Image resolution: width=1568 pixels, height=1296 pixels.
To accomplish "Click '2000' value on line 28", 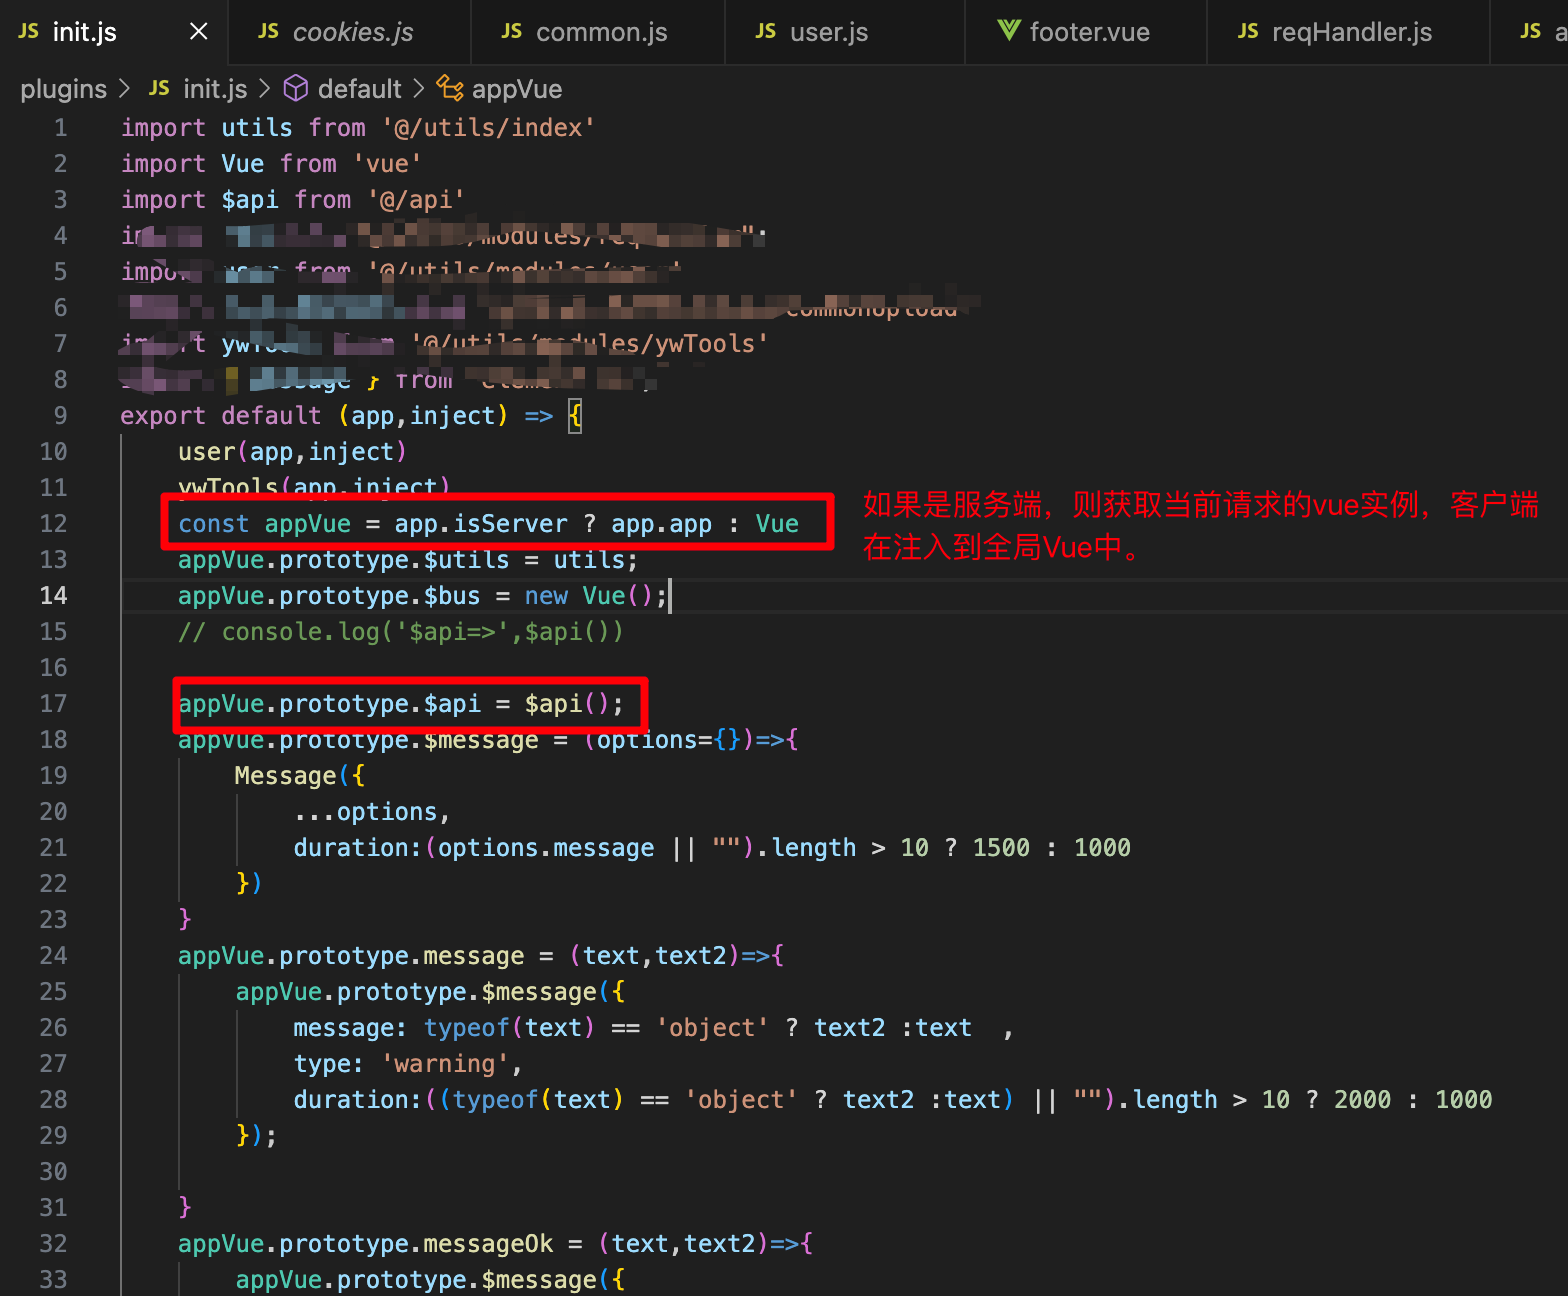I will pos(1362,1100).
